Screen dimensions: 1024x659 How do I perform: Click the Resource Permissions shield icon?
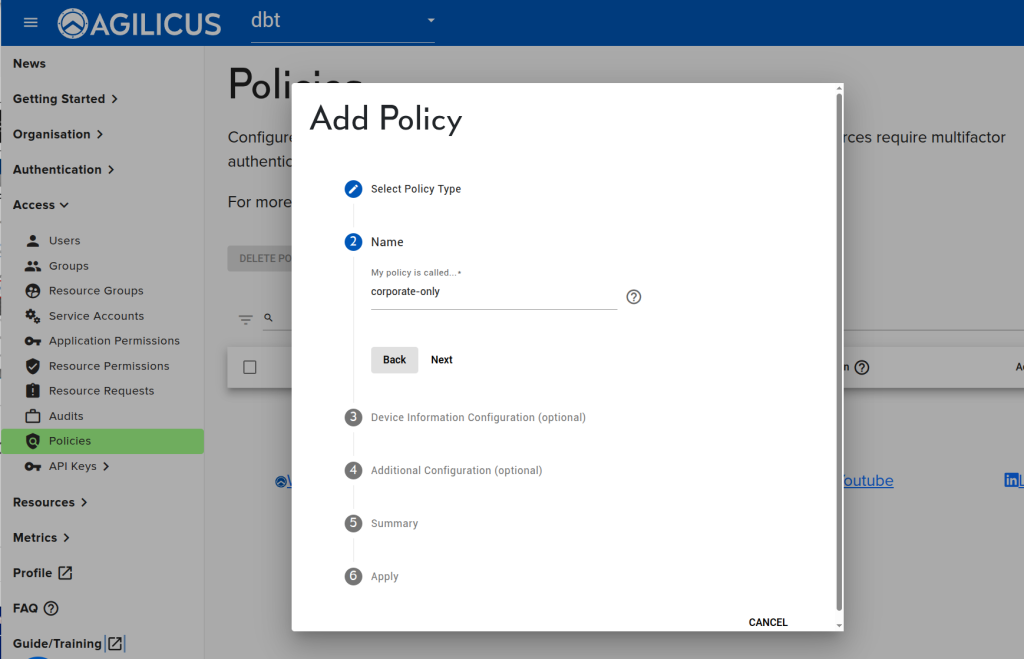click(33, 365)
